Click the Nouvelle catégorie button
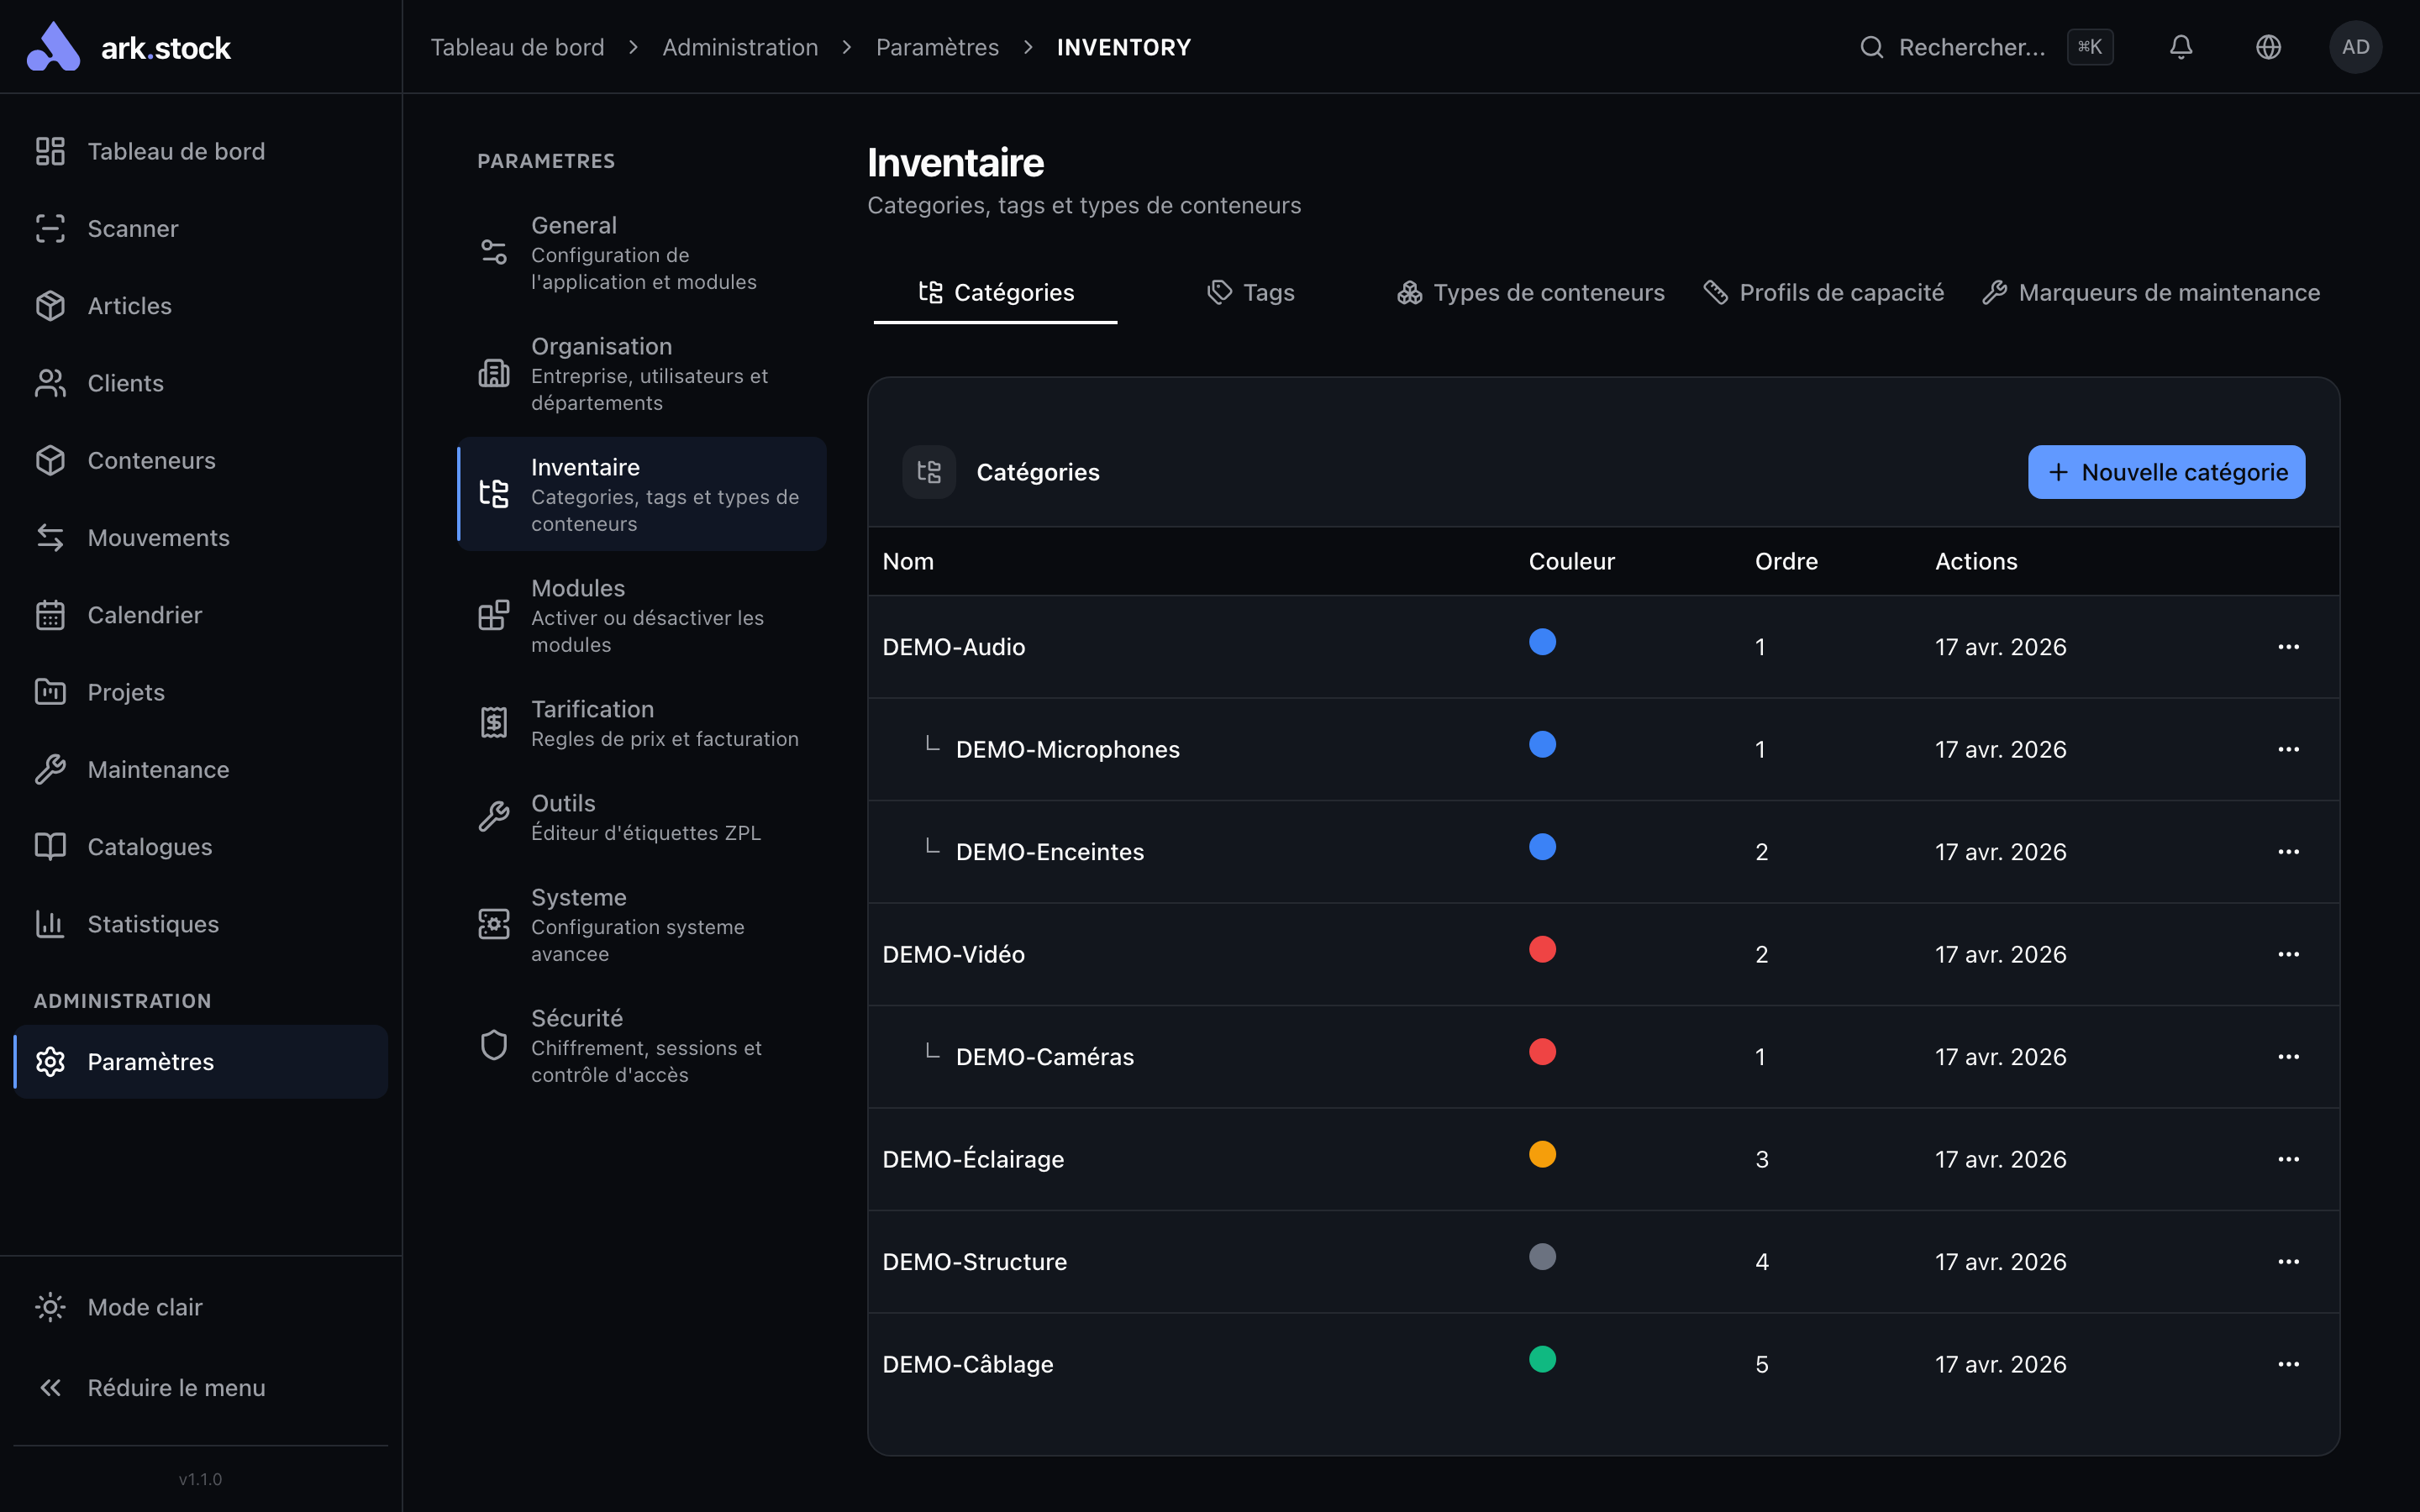The width and height of the screenshot is (2420, 1512). click(x=2166, y=472)
